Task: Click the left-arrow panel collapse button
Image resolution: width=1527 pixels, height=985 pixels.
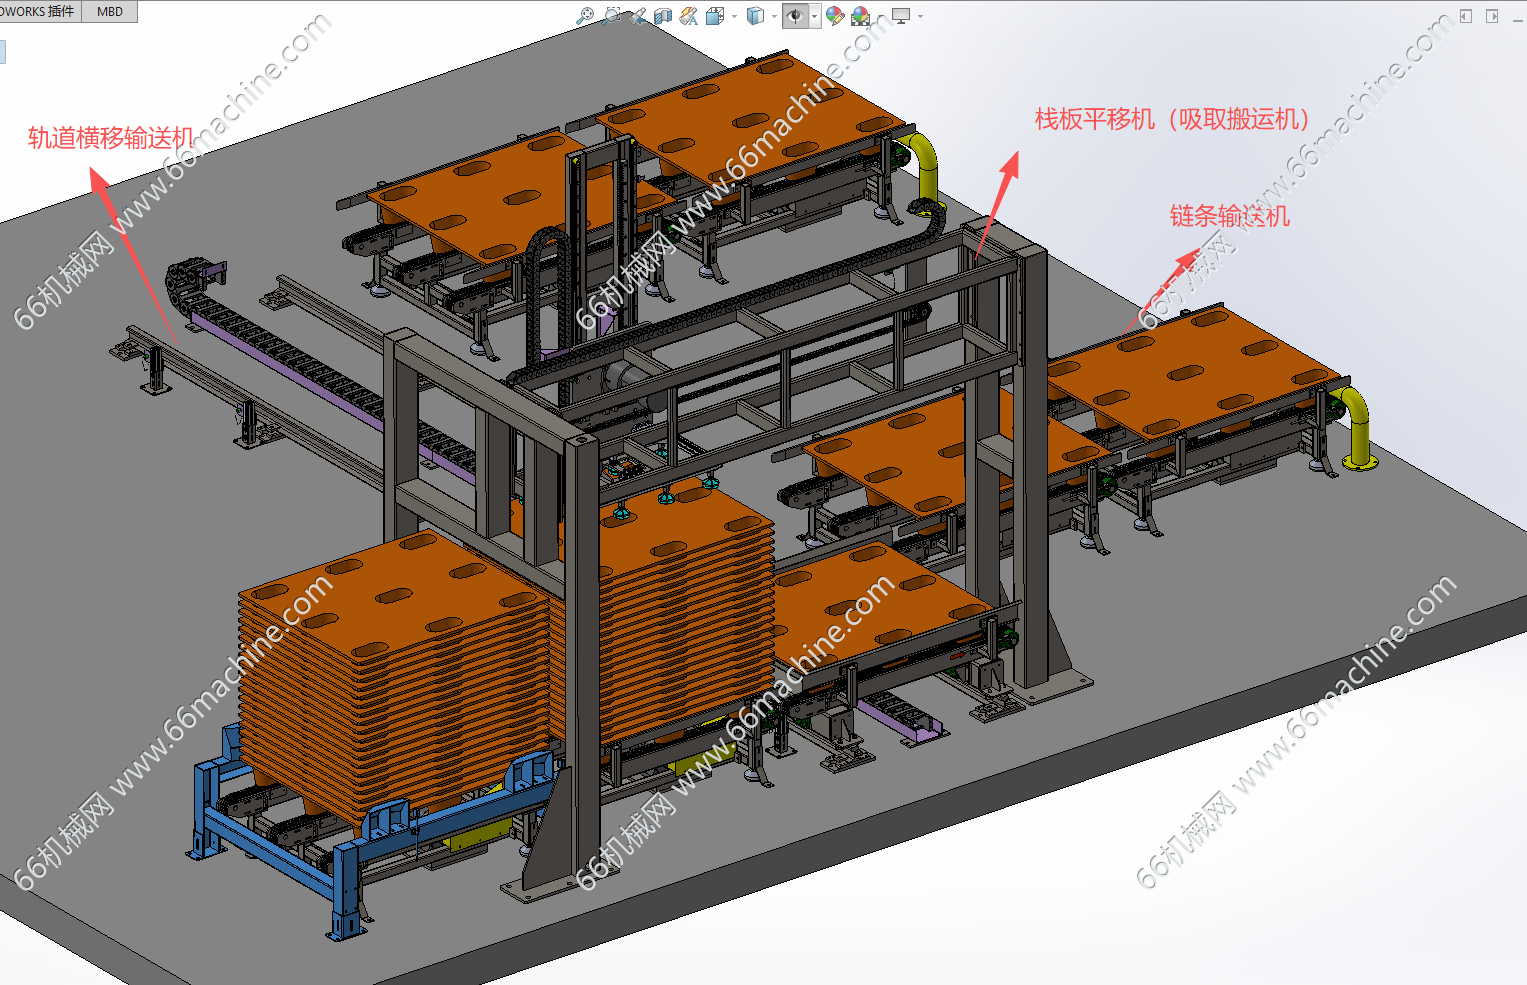Action: (x=1466, y=16)
